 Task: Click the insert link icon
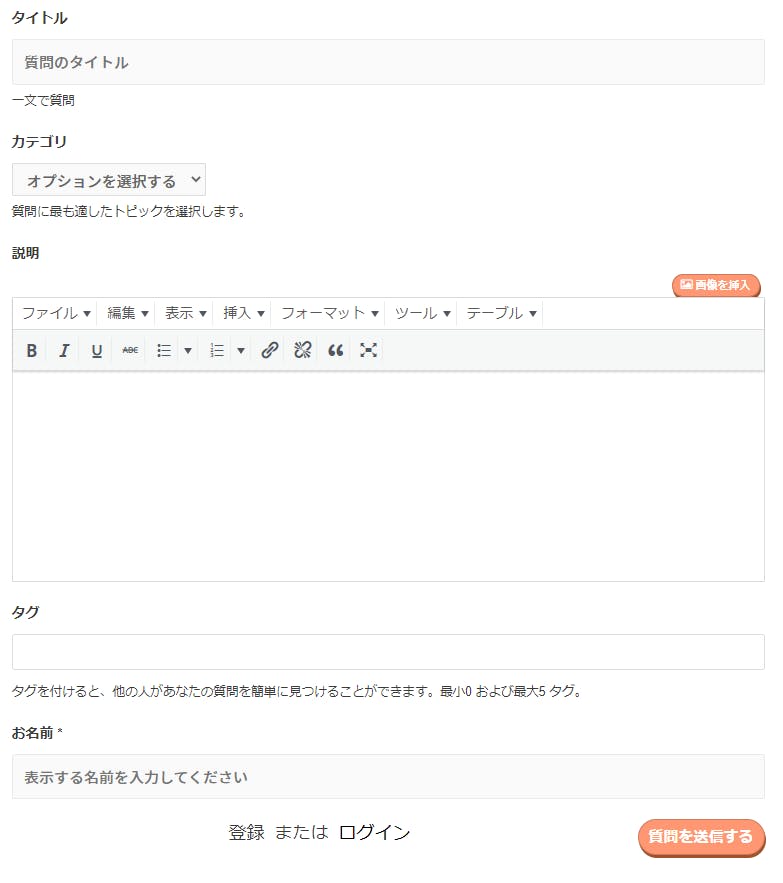point(269,351)
